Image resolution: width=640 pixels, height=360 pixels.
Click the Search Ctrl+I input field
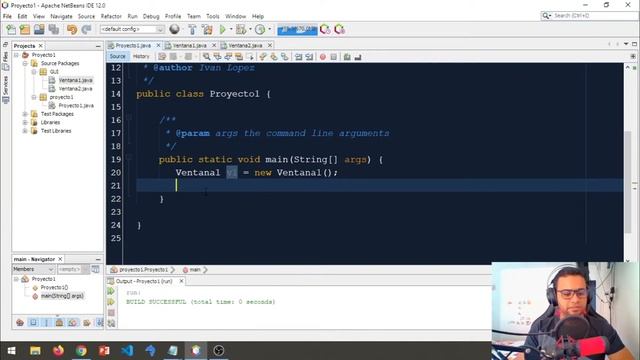(x=595, y=16)
